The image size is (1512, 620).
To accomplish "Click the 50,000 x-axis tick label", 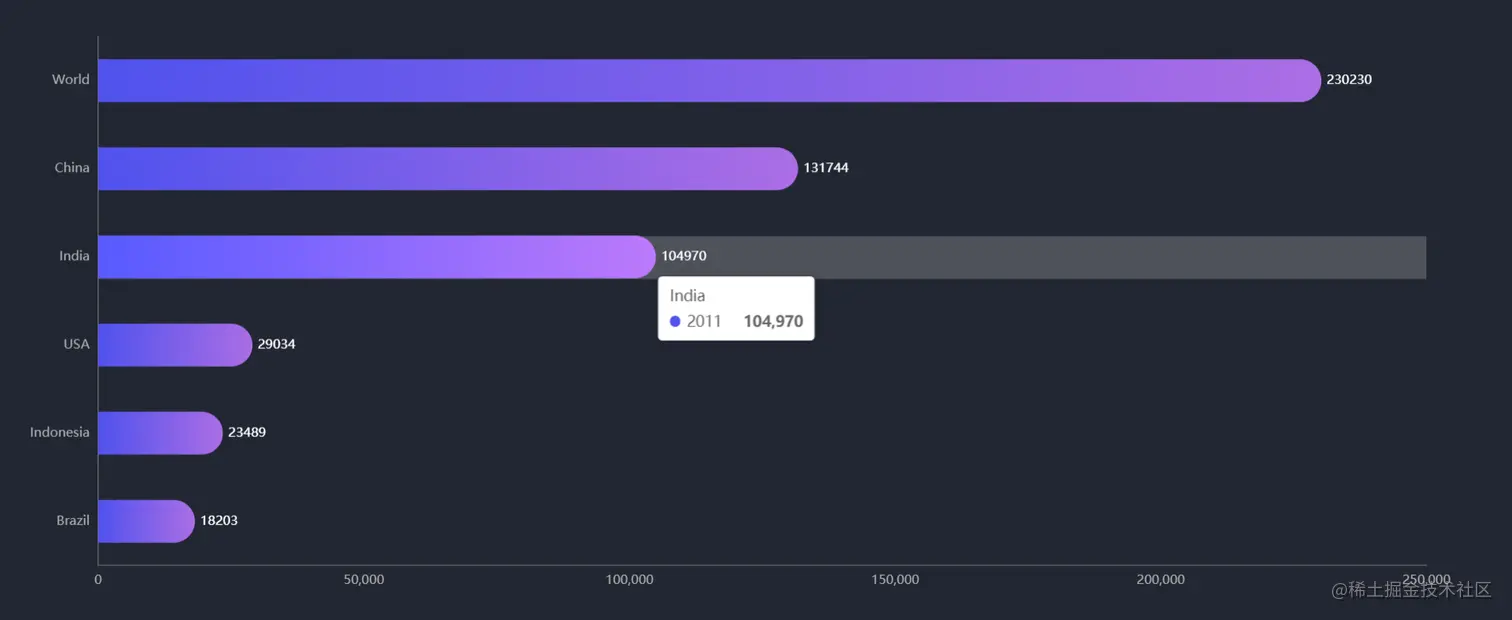I will (364, 580).
